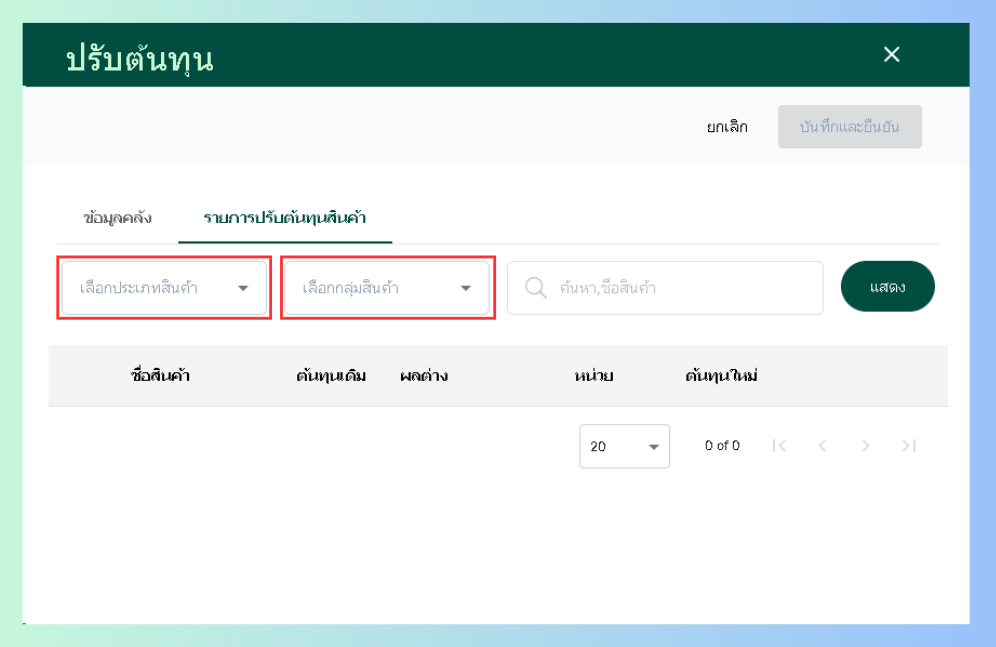Click the green แสดง button
The image size is (996, 647).
(x=887, y=286)
